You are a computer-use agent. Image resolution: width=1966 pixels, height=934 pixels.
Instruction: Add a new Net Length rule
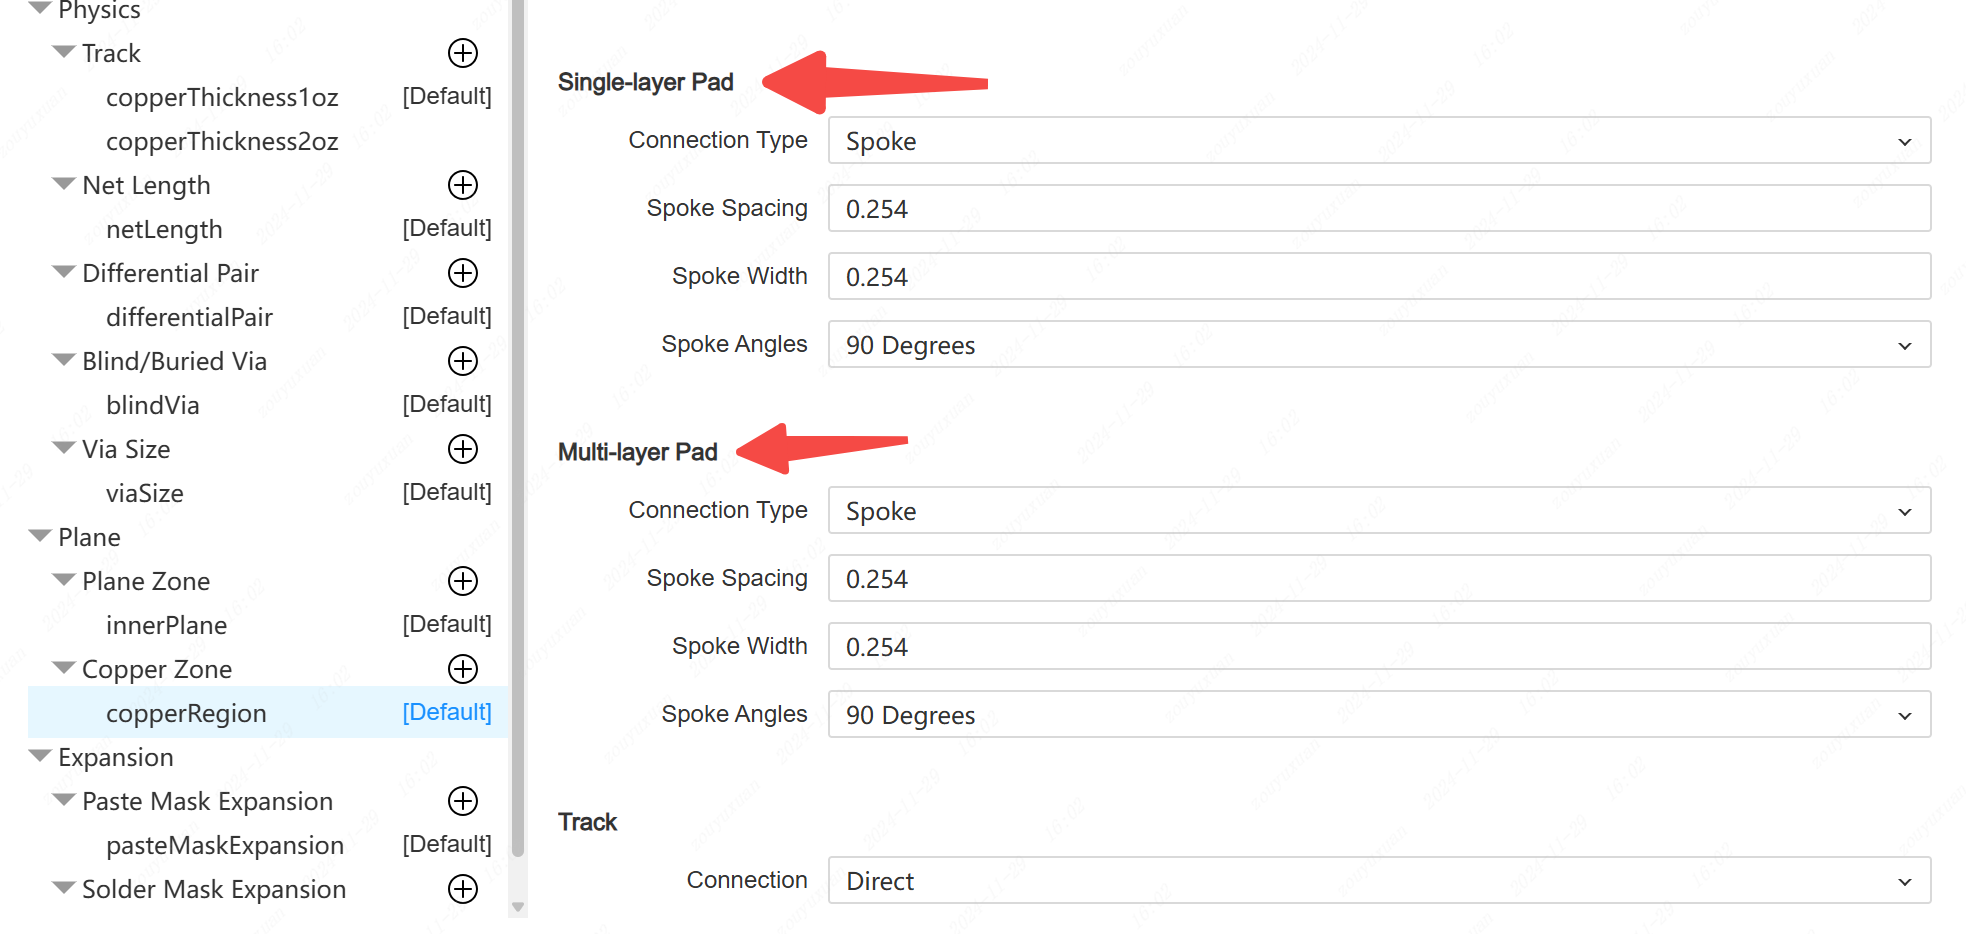tap(462, 185)
